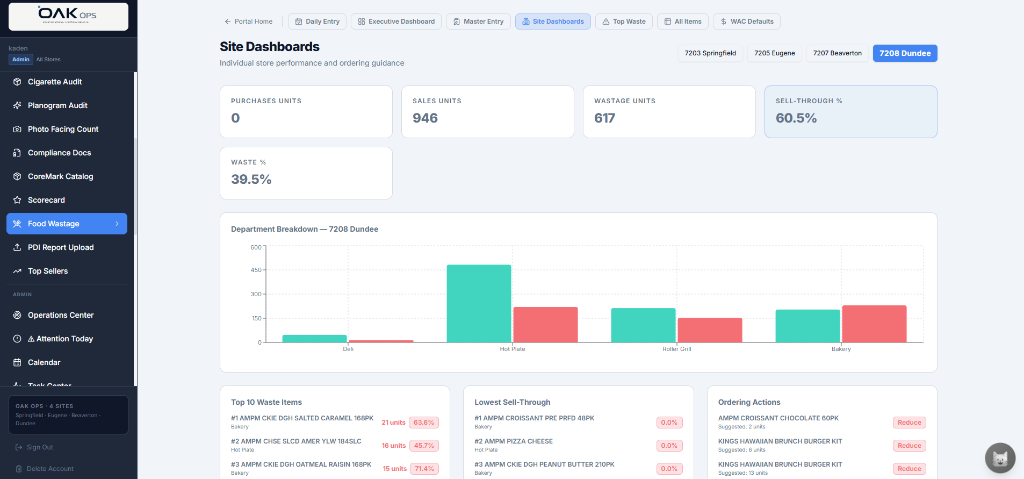Click the CoreMark Catalog box icon
This screenshot has width=1024, height=479.
(18, 176)
